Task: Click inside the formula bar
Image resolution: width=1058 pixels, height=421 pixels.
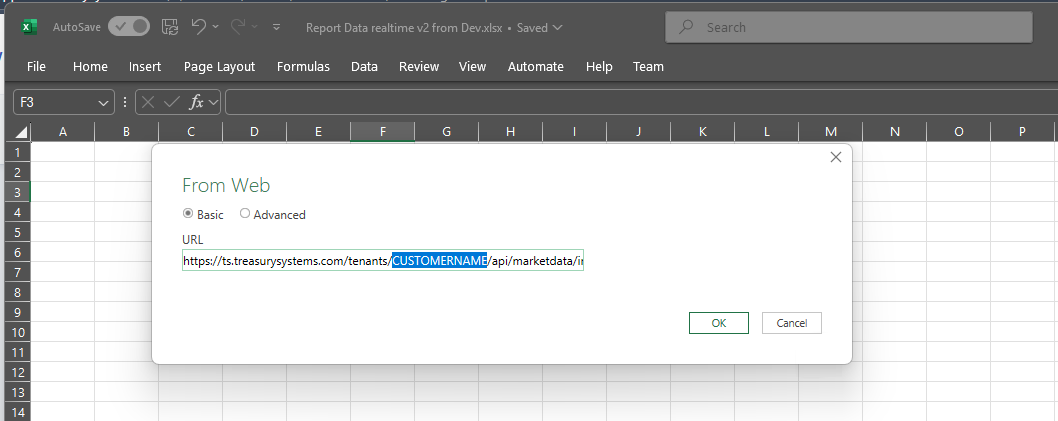Action: 641,103
